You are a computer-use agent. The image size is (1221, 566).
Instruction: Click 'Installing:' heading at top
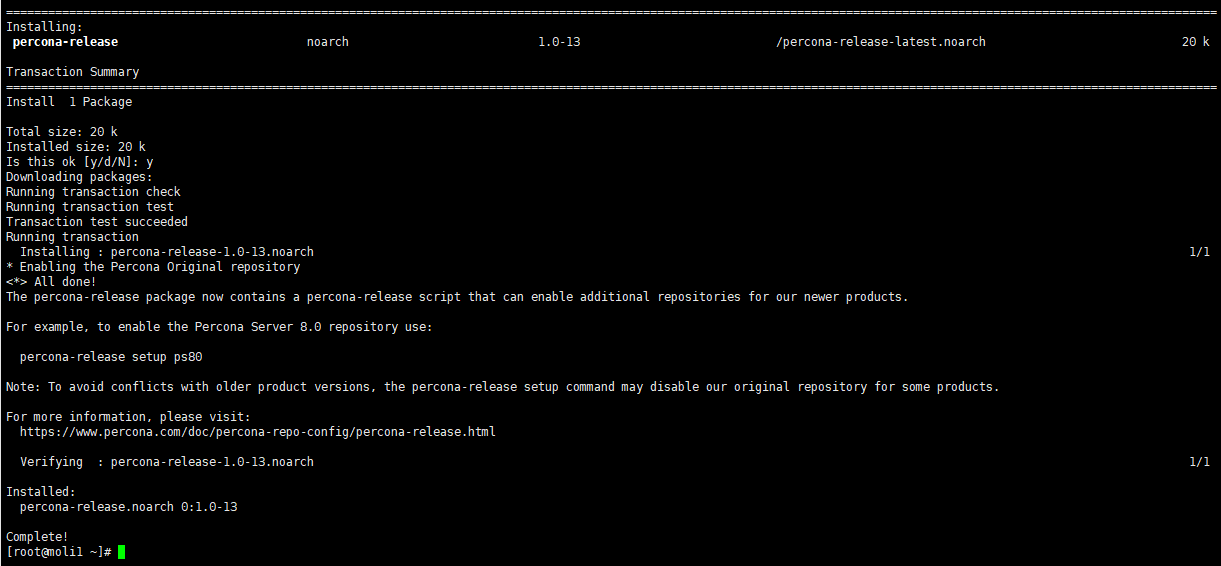click(45, 27)
